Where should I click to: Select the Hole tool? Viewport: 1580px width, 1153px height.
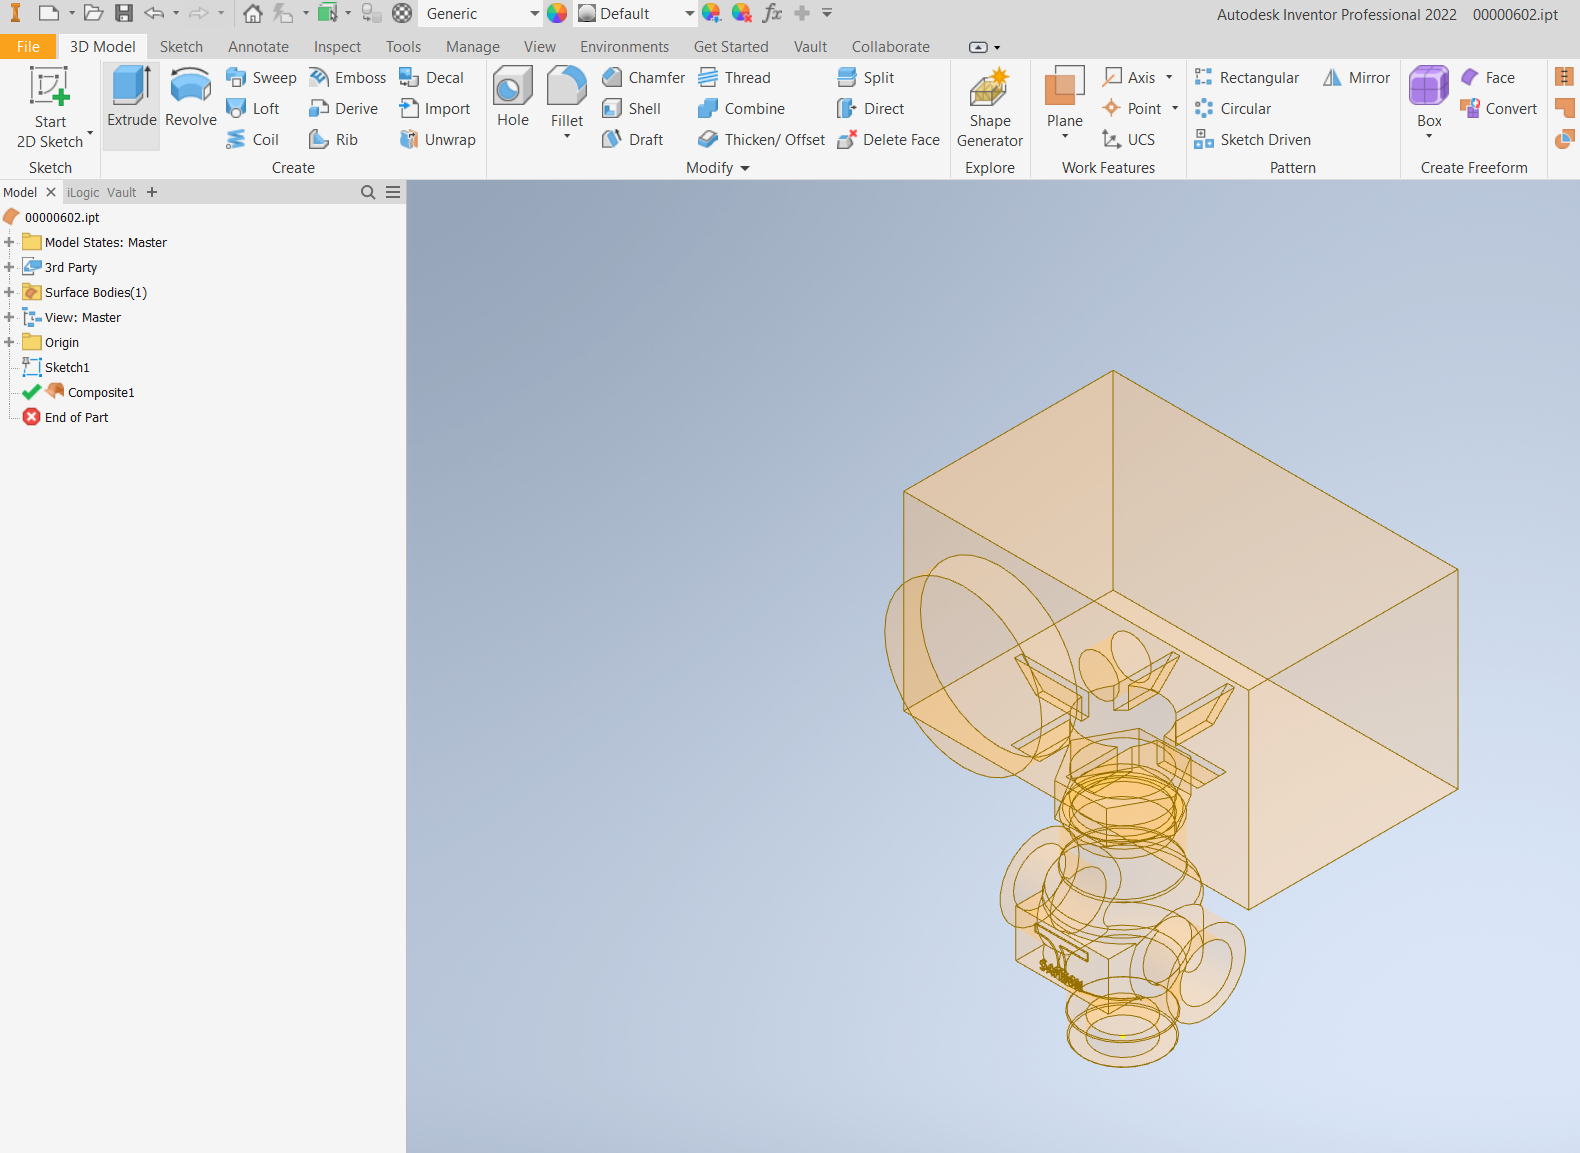[513, 97]
